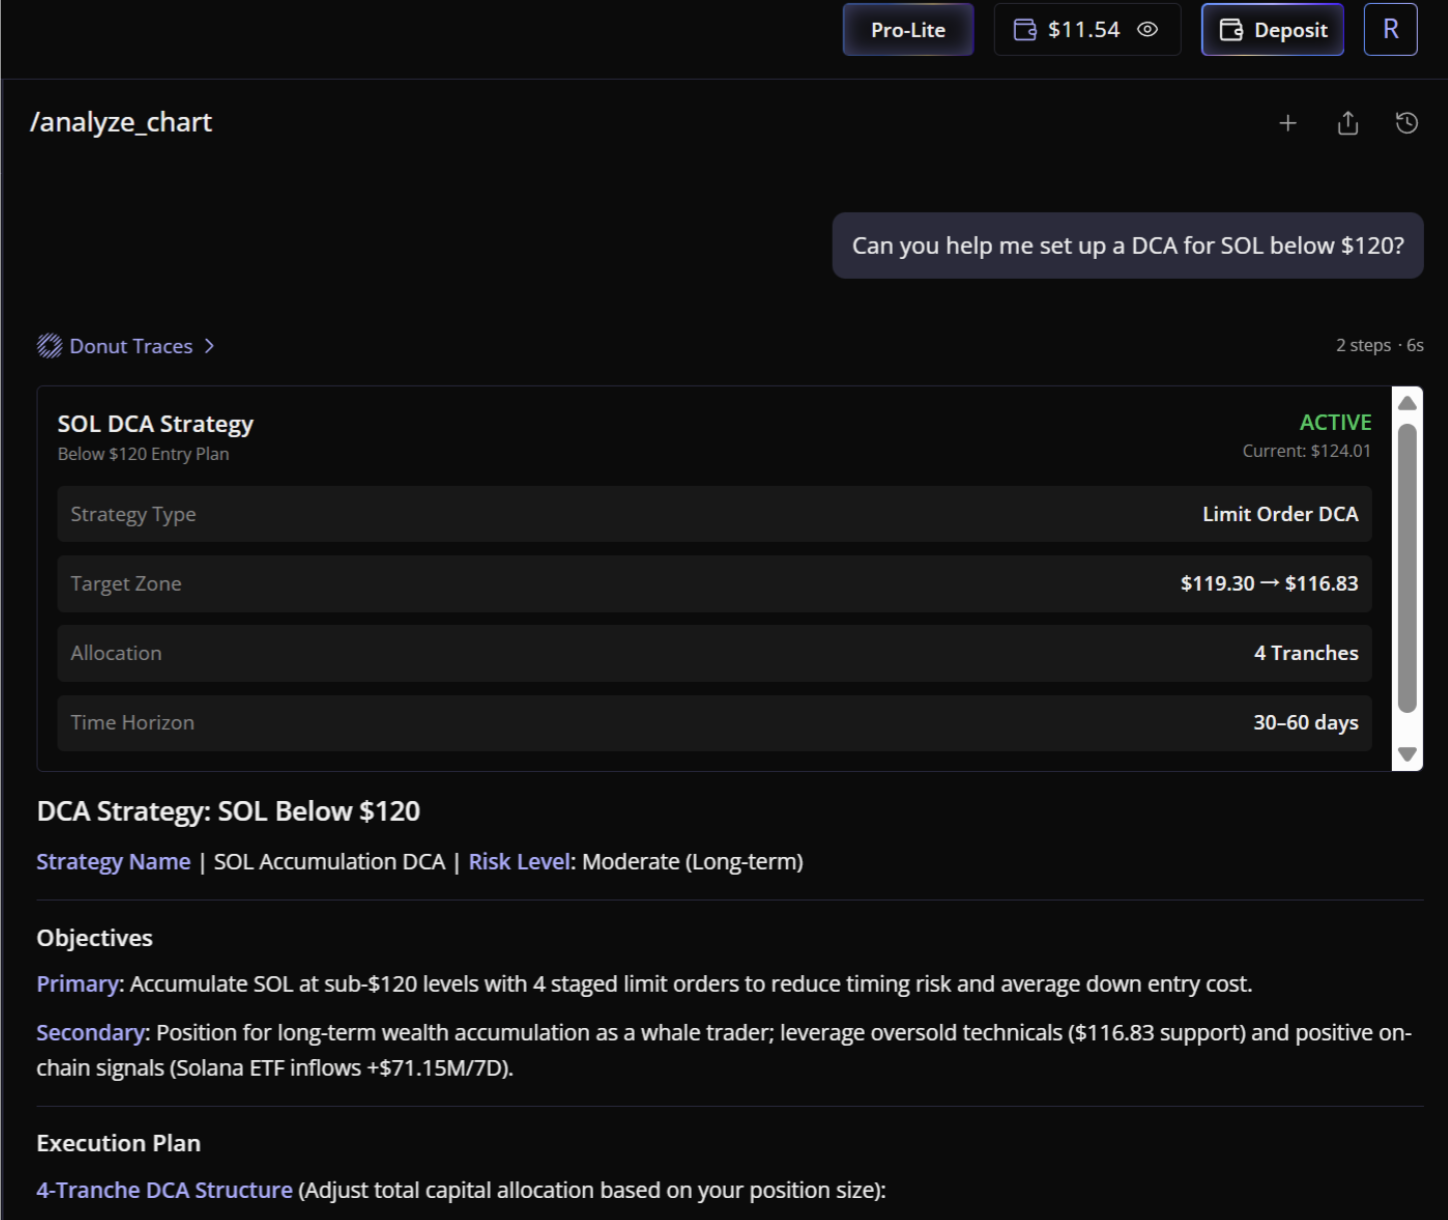Click scrollbar down arrow in strategy card
The width and height of the screenshot is (1448, 1220).
point(1407,755)
